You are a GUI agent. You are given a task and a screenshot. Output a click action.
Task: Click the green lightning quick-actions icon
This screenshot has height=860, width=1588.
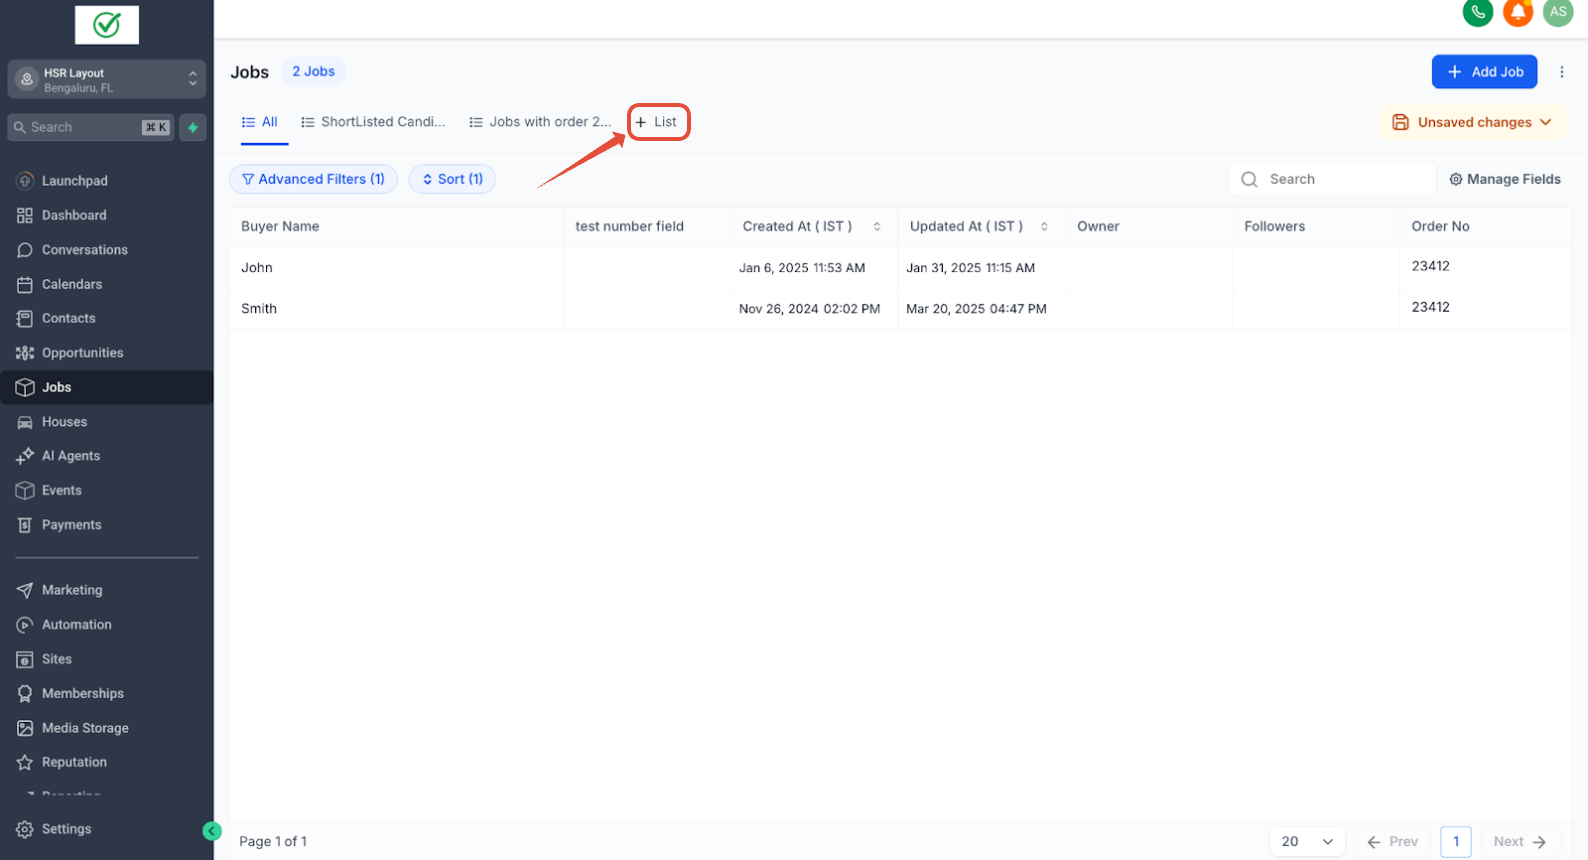(193, 127)
